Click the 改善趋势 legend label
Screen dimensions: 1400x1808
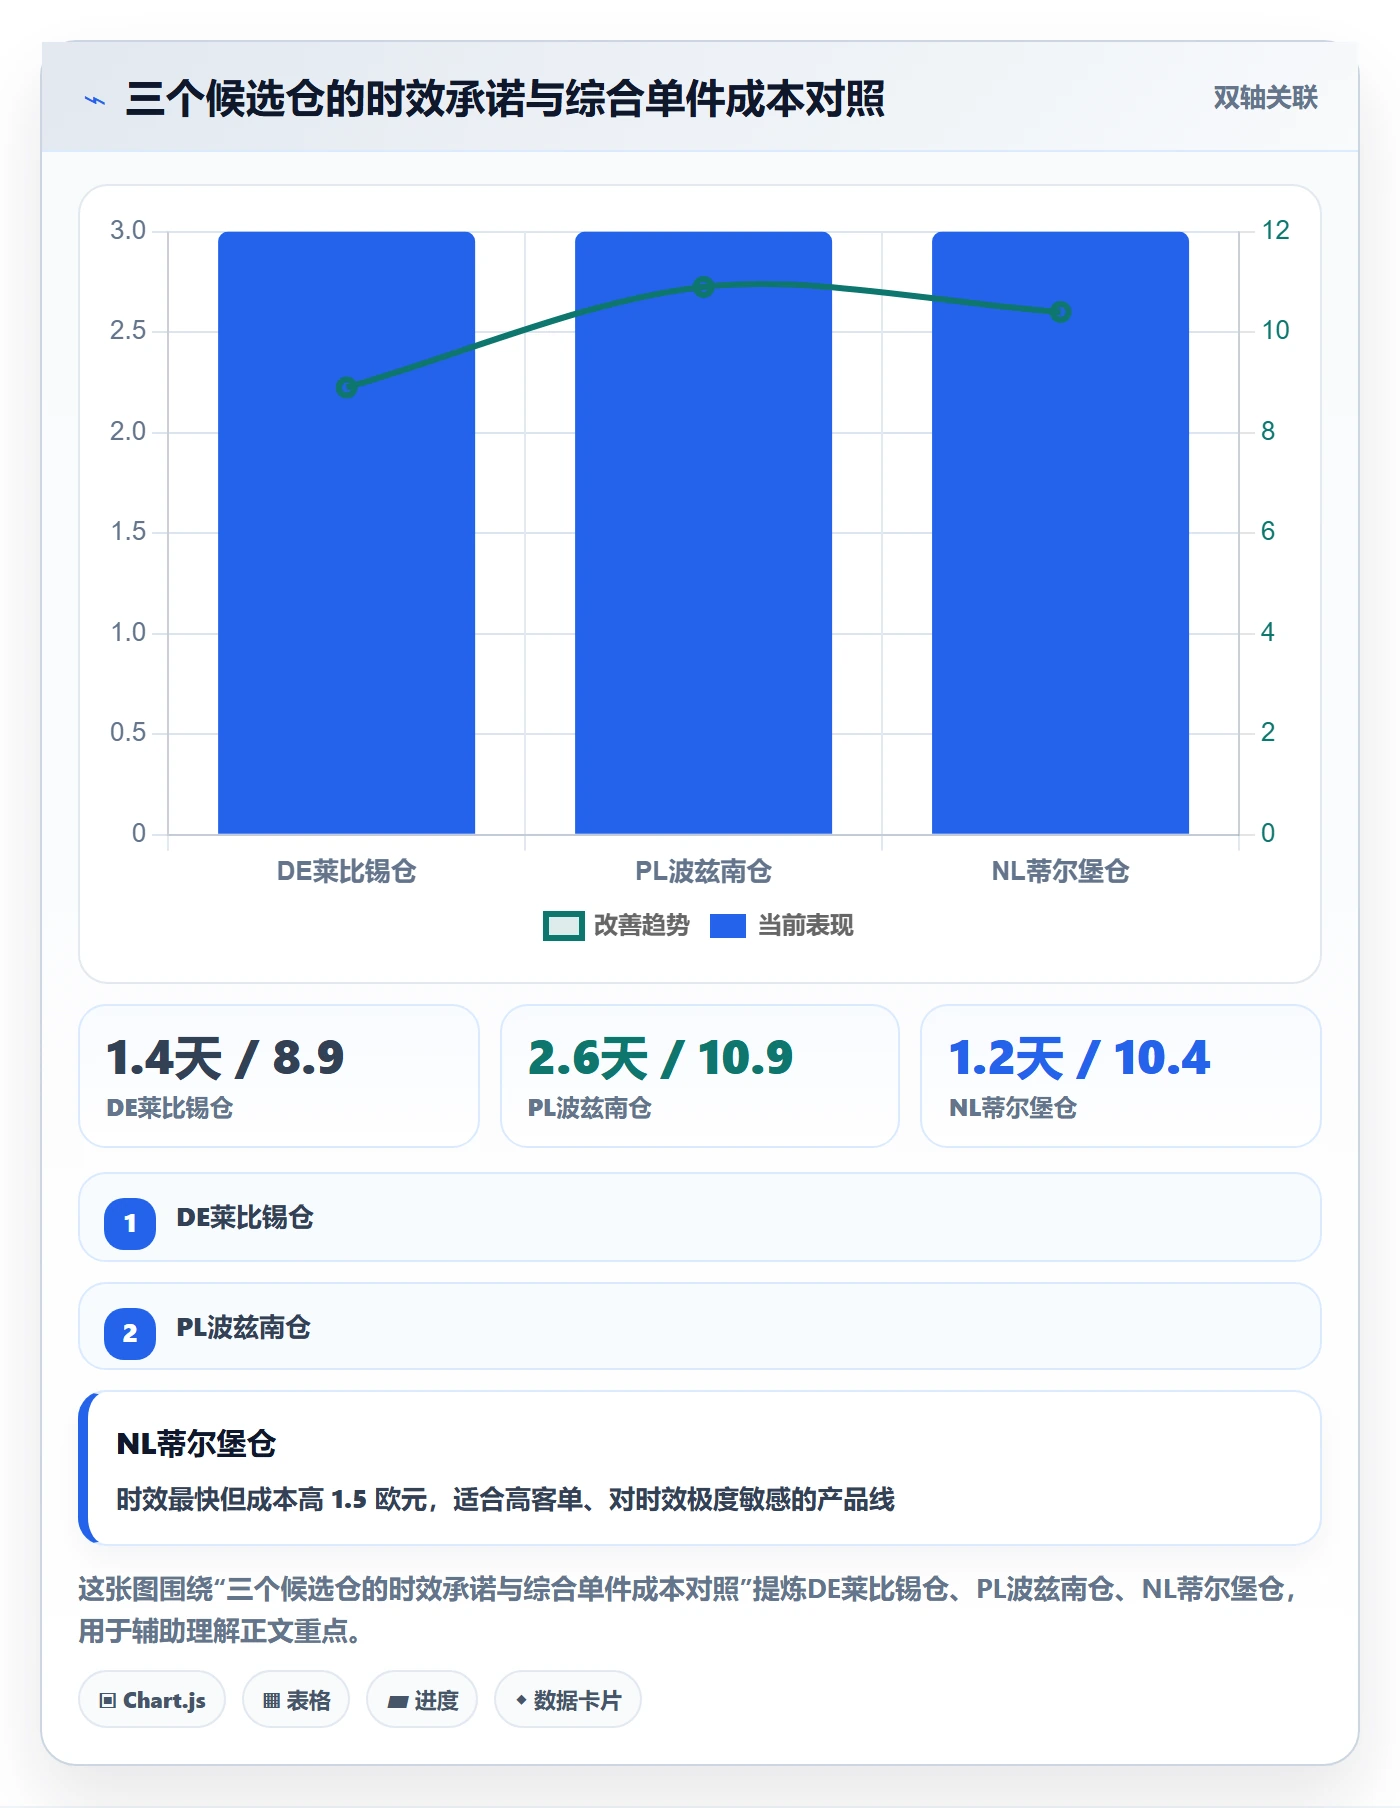642,926
